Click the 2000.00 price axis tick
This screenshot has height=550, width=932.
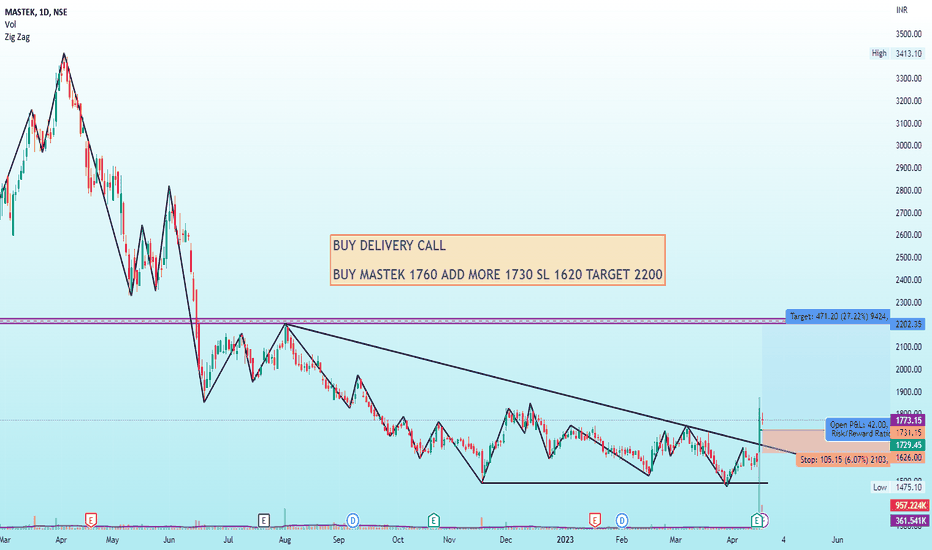click(x=909, y=369)
